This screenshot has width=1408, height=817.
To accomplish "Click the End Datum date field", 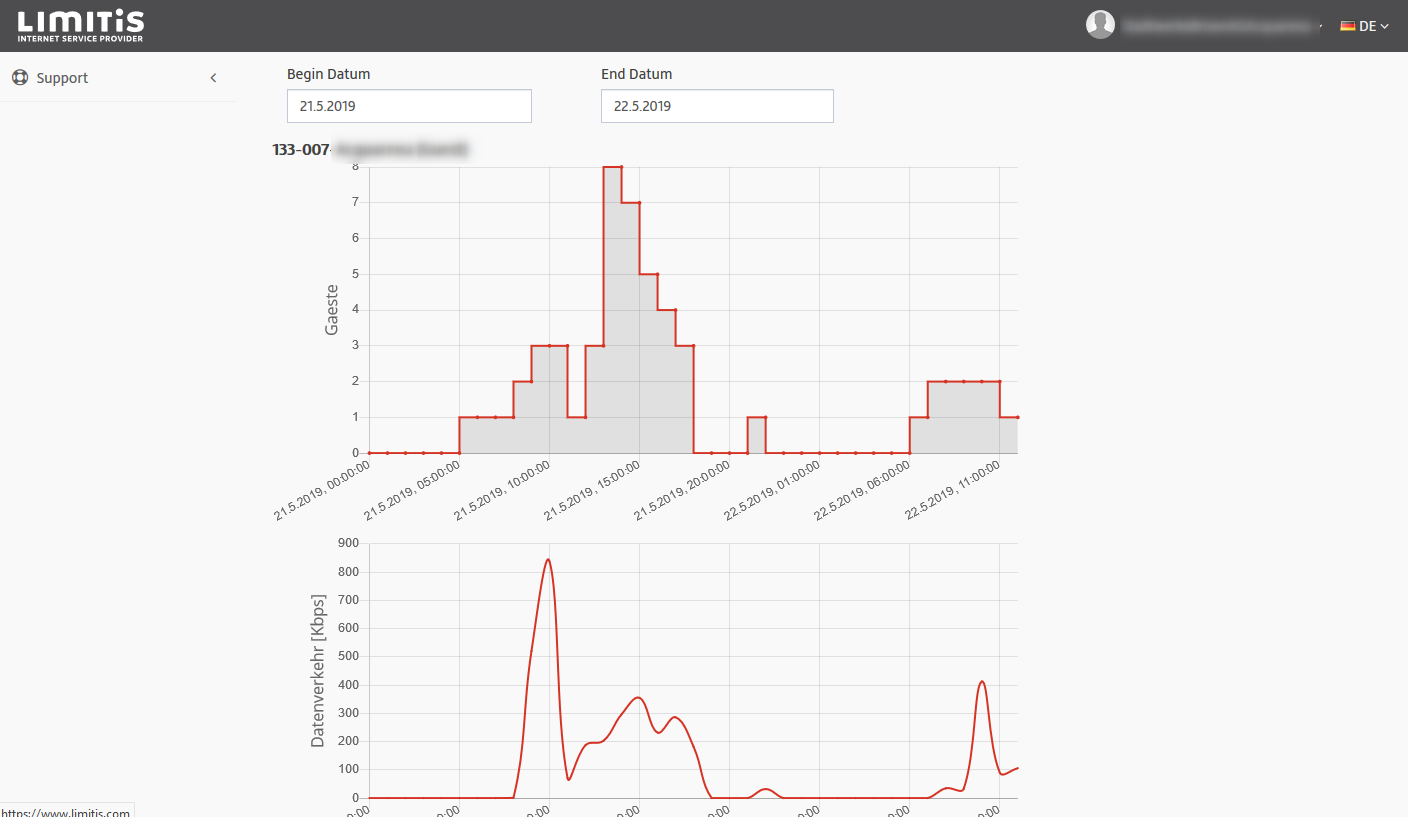I will pyautogui.click(x=717, y=106).
